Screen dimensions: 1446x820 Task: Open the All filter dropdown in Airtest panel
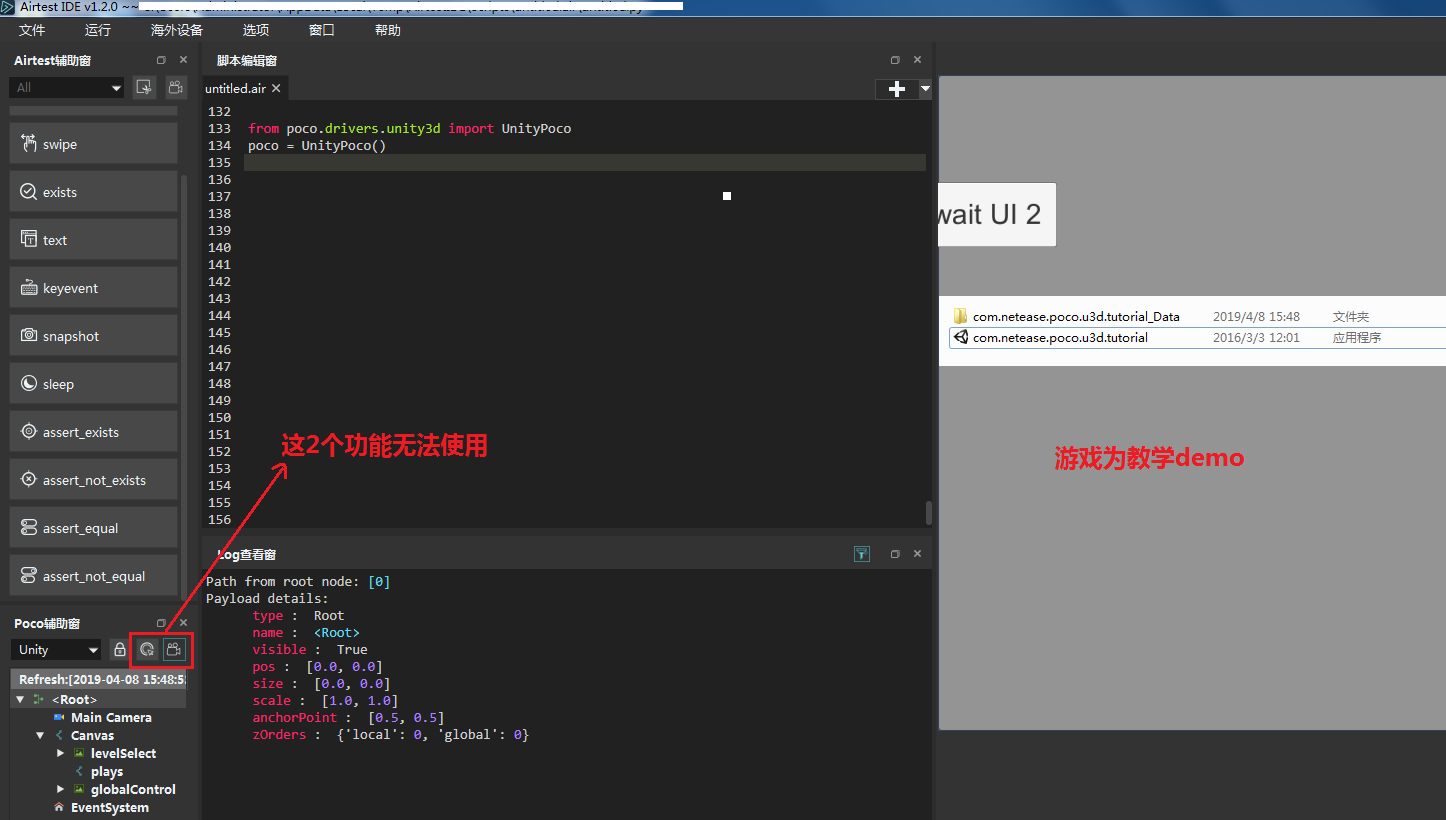(x=68, y=87)
